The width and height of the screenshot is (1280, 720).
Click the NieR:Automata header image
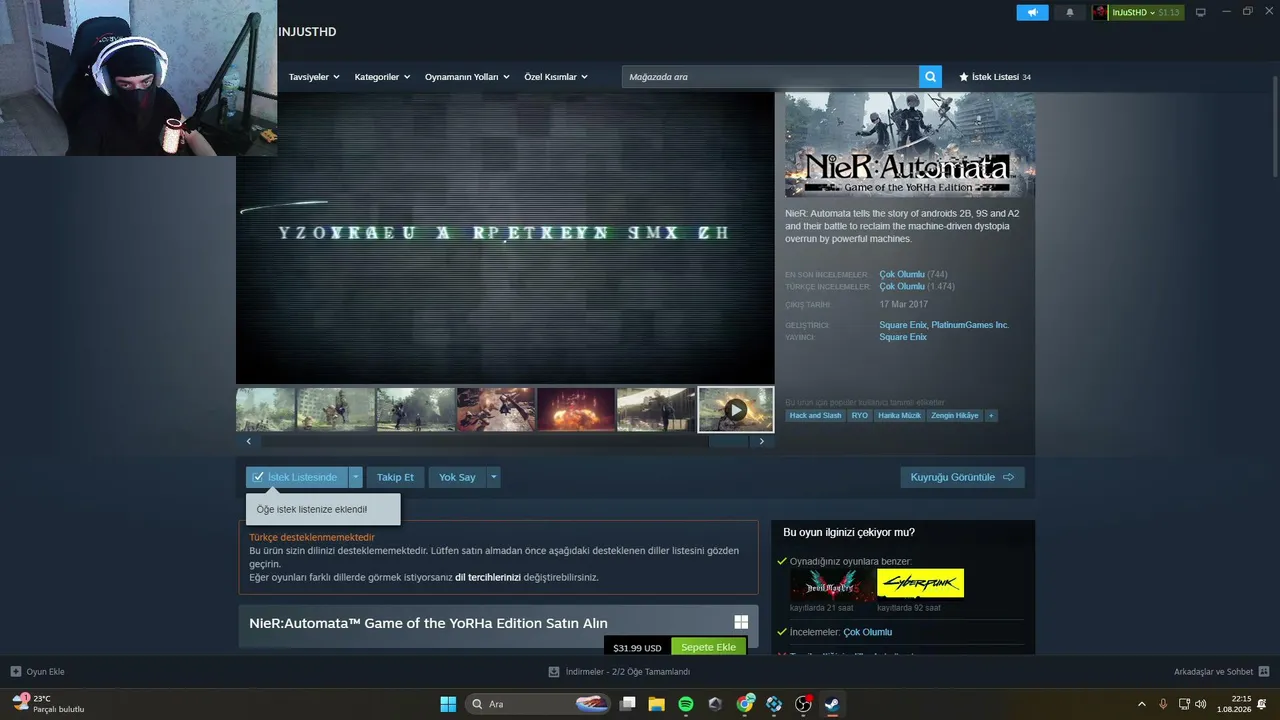(910, 145)
